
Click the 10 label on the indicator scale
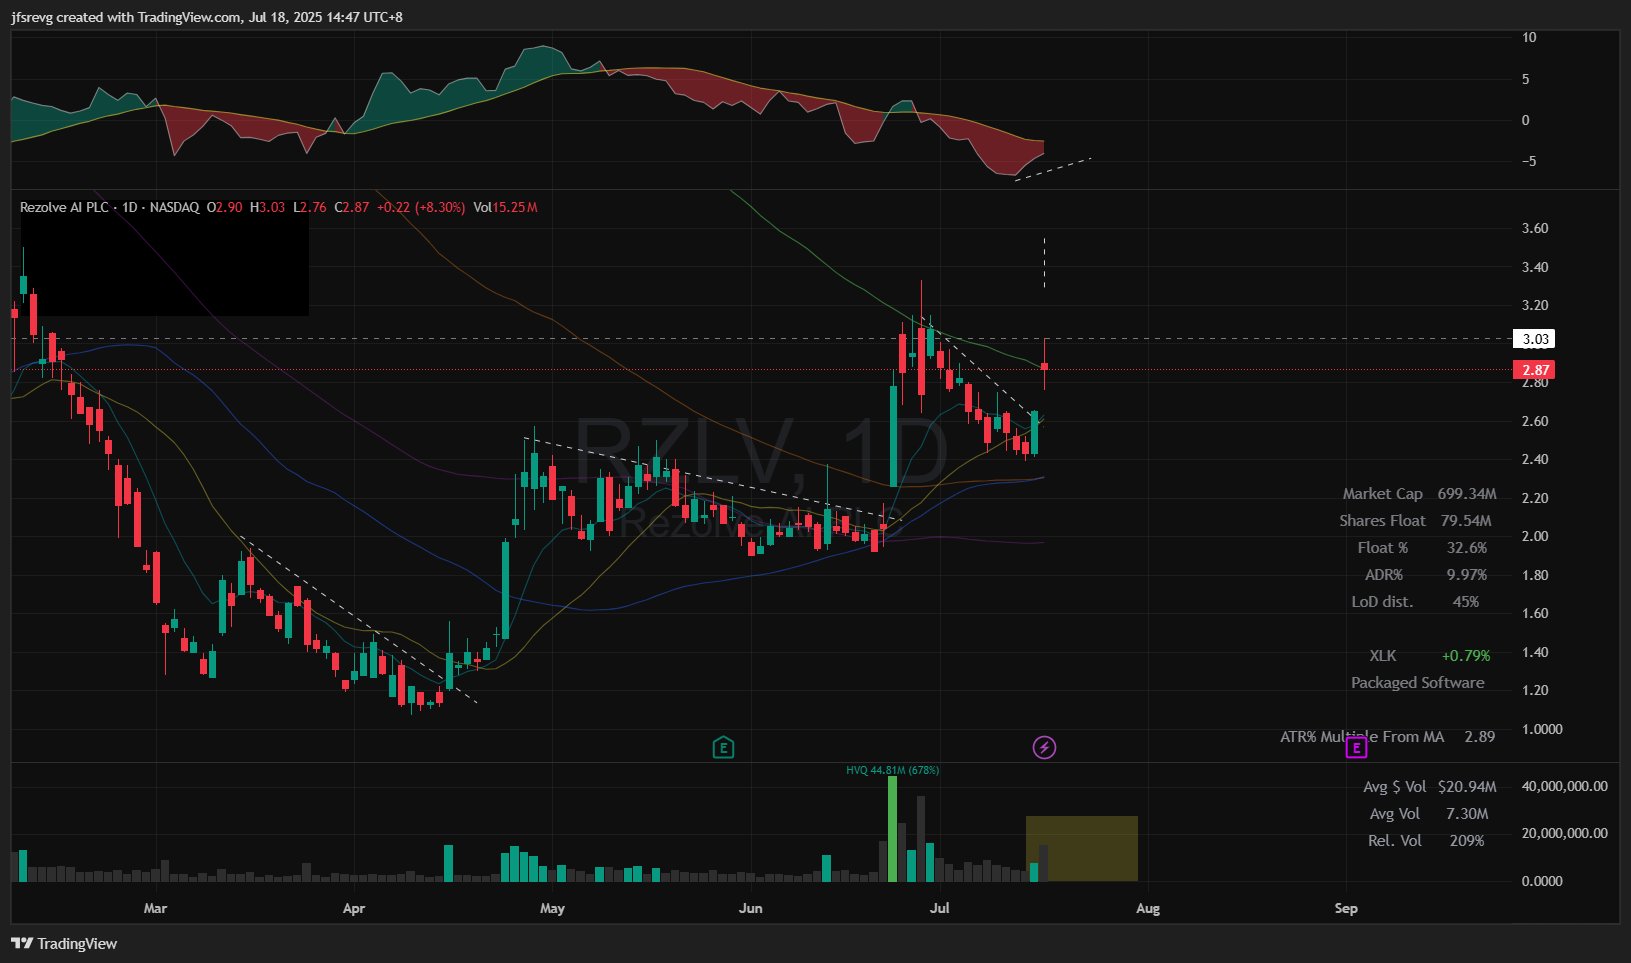coord(1529,37)
